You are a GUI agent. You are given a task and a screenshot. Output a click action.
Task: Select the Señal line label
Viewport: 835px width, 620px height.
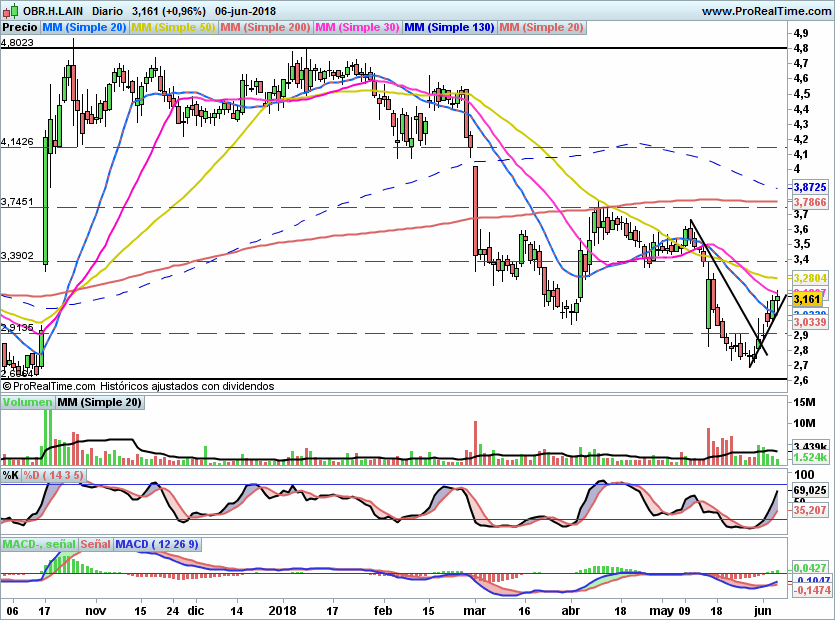tap(95, 544)
